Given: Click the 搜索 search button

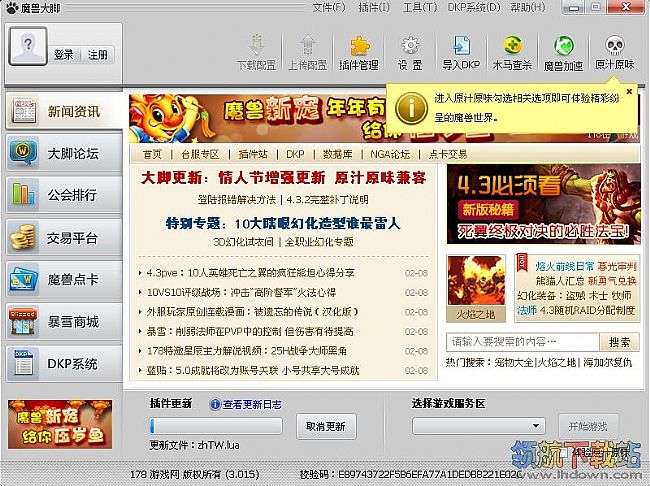Looking at the screenshot, I should [619, 342].
